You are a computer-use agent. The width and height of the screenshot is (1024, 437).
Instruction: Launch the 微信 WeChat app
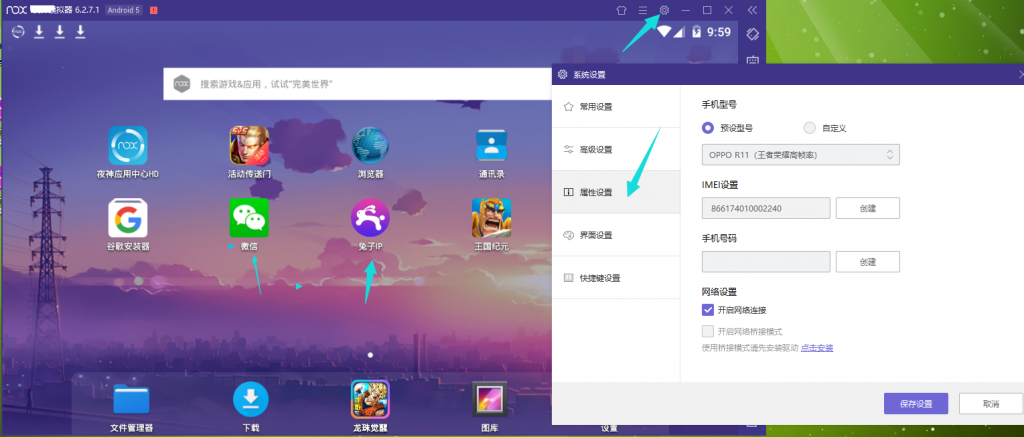click(x=249, y=218)
